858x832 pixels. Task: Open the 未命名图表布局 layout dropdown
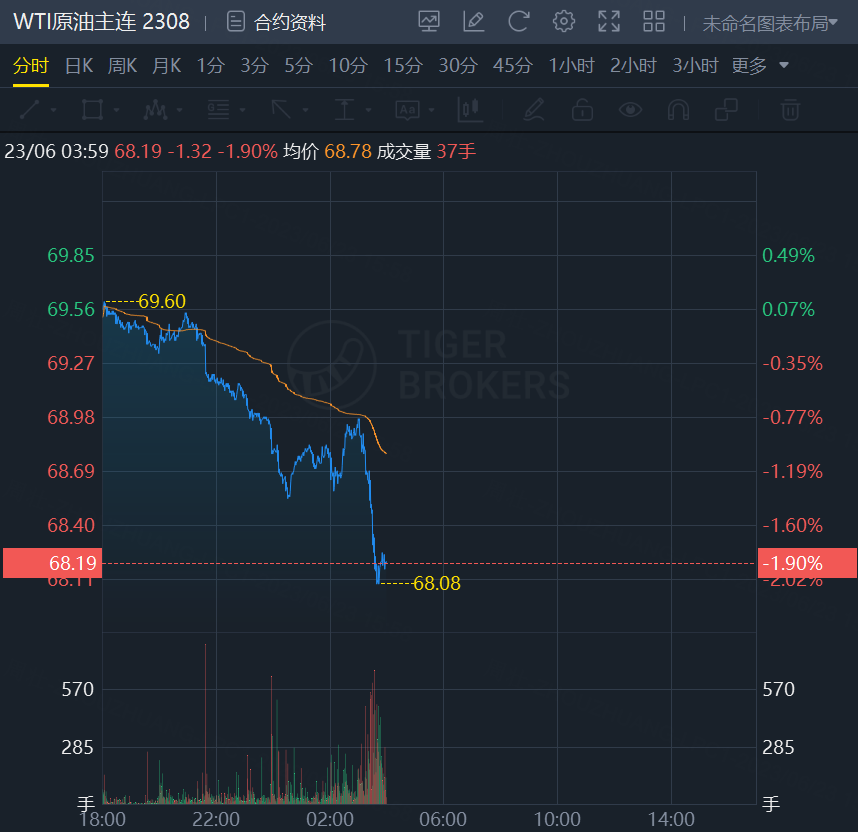click(x=770, y=23)
